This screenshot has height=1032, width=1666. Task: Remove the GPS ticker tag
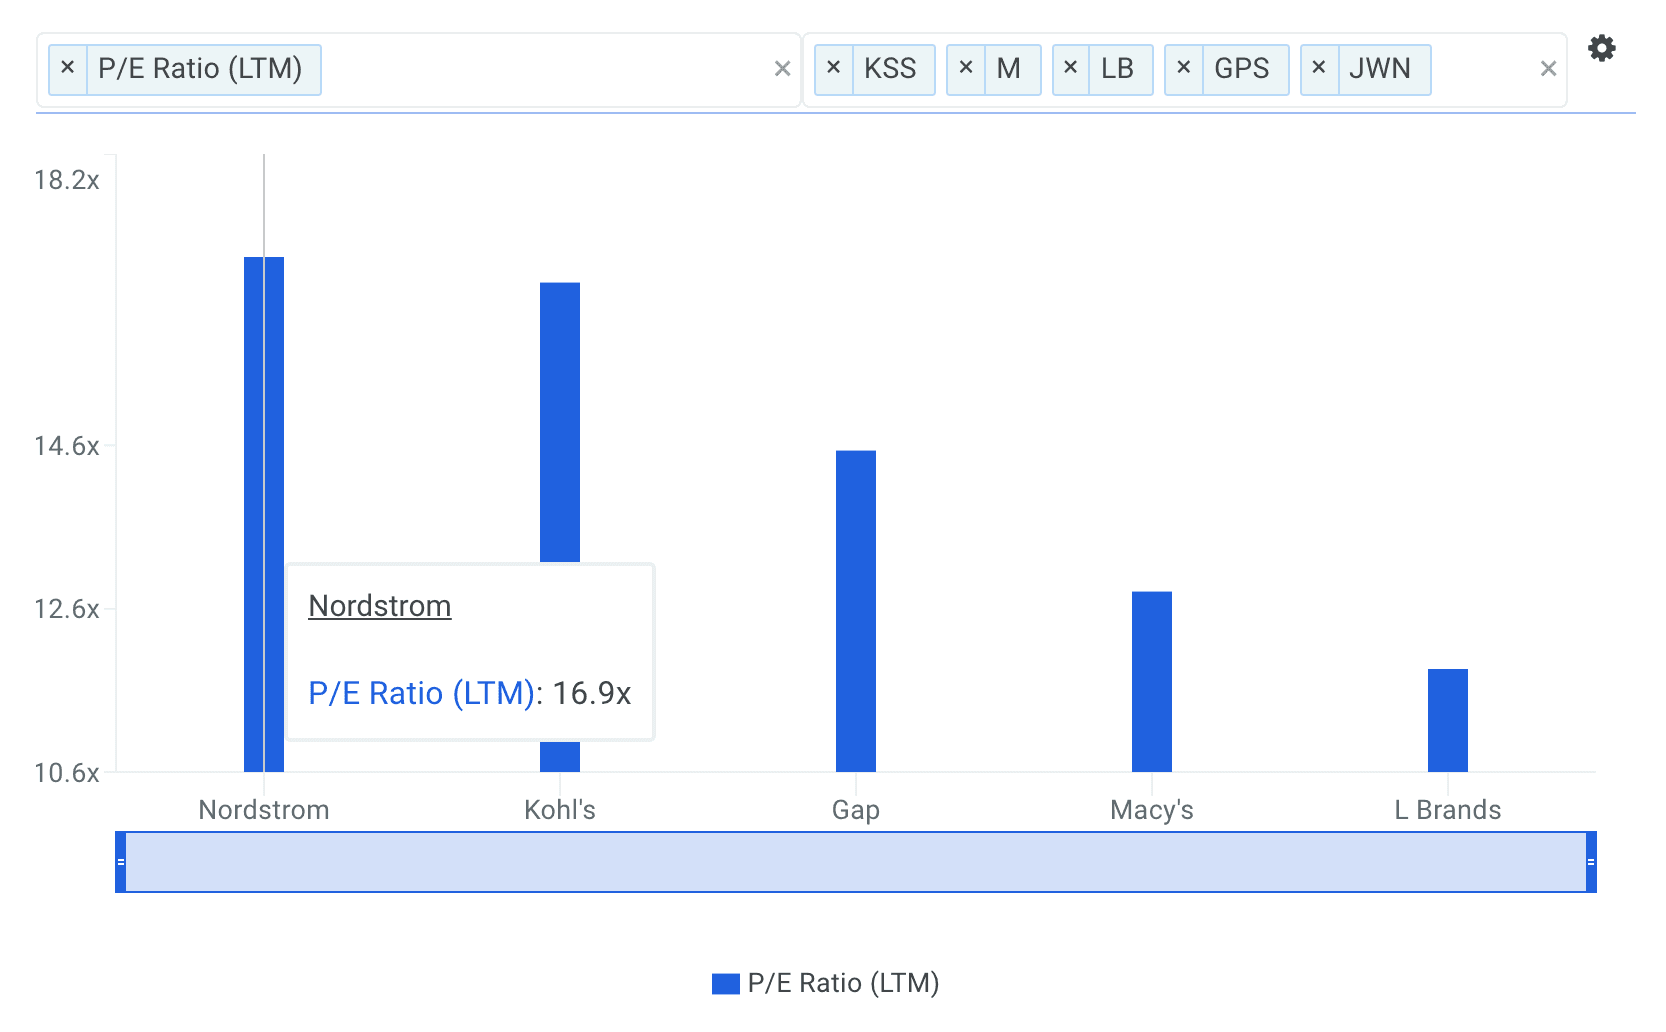pos(1183,68)
